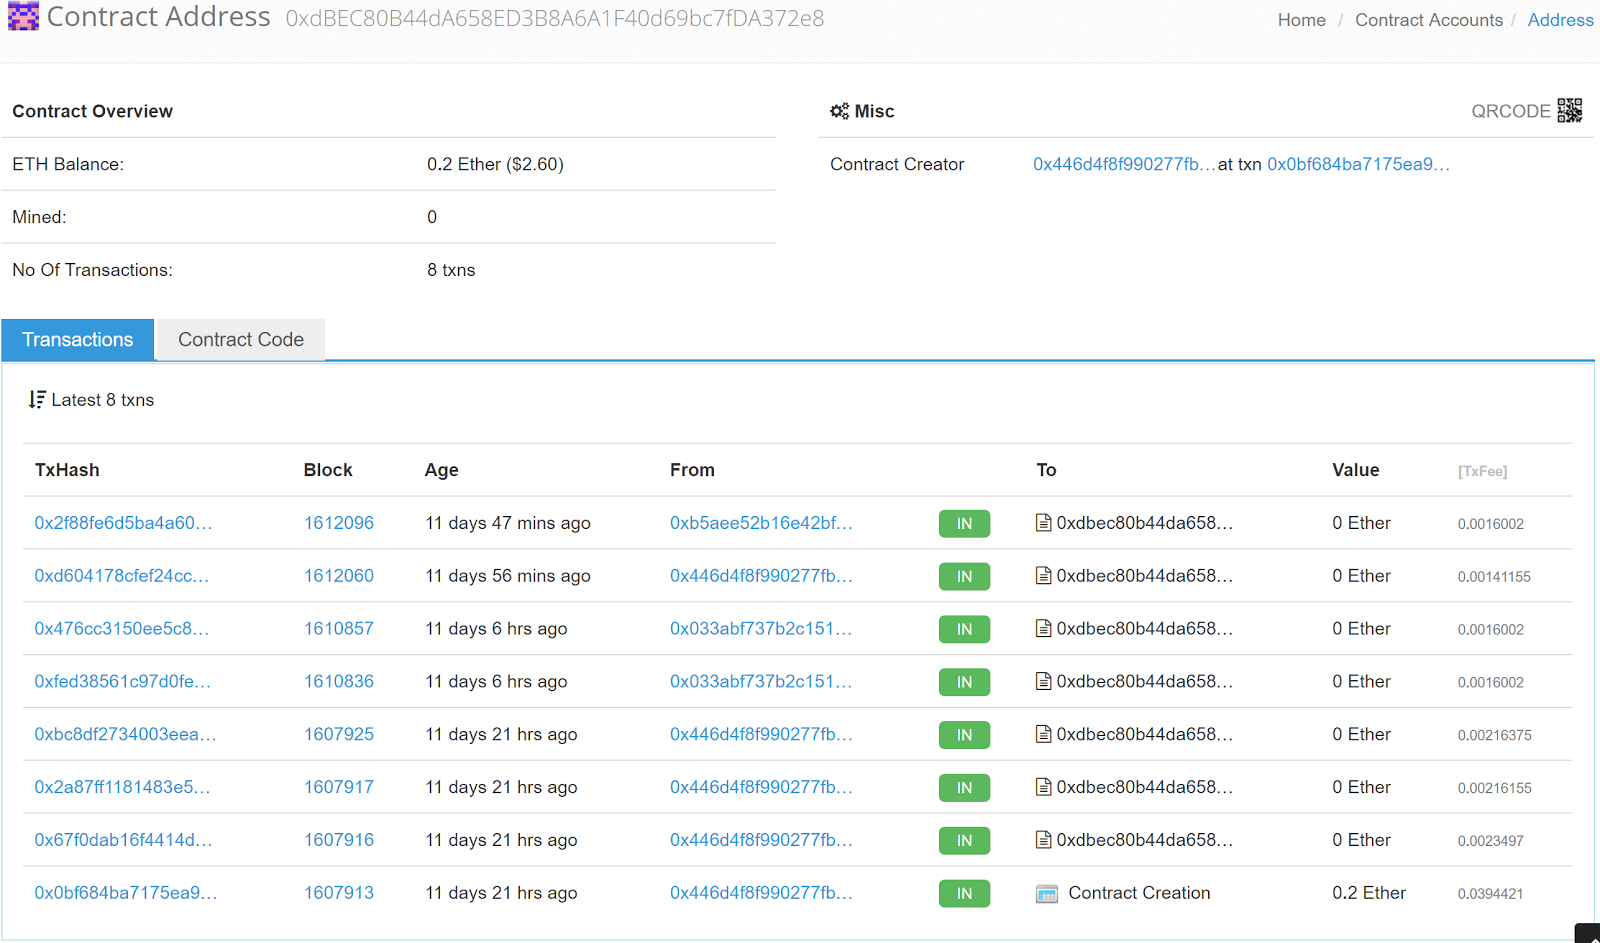Click the 8 txns transaction count
The width and height of the screenshot is (1600, 943).
click(x=451, y=270)
